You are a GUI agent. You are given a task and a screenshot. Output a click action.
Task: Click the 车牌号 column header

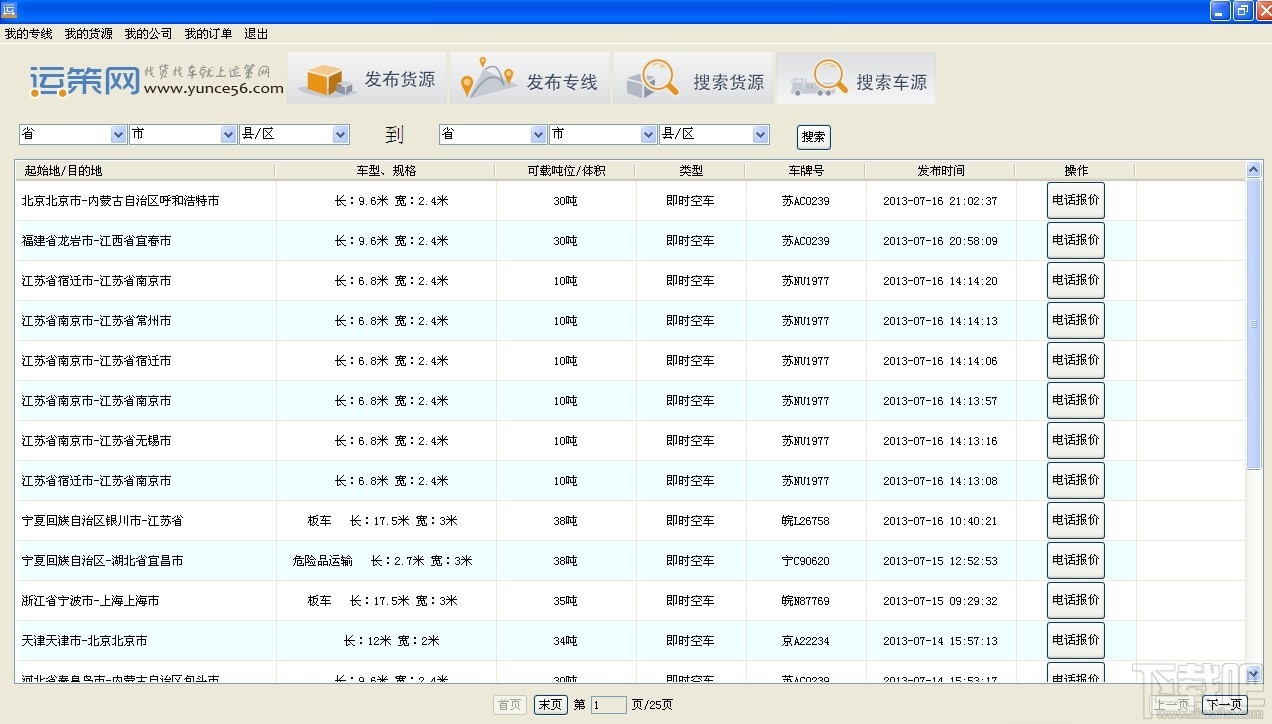pos(805,171)
